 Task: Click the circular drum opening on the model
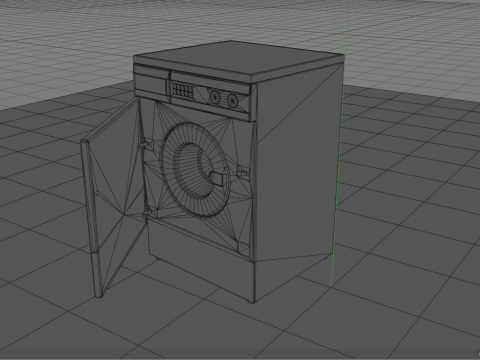coord(195,170)
